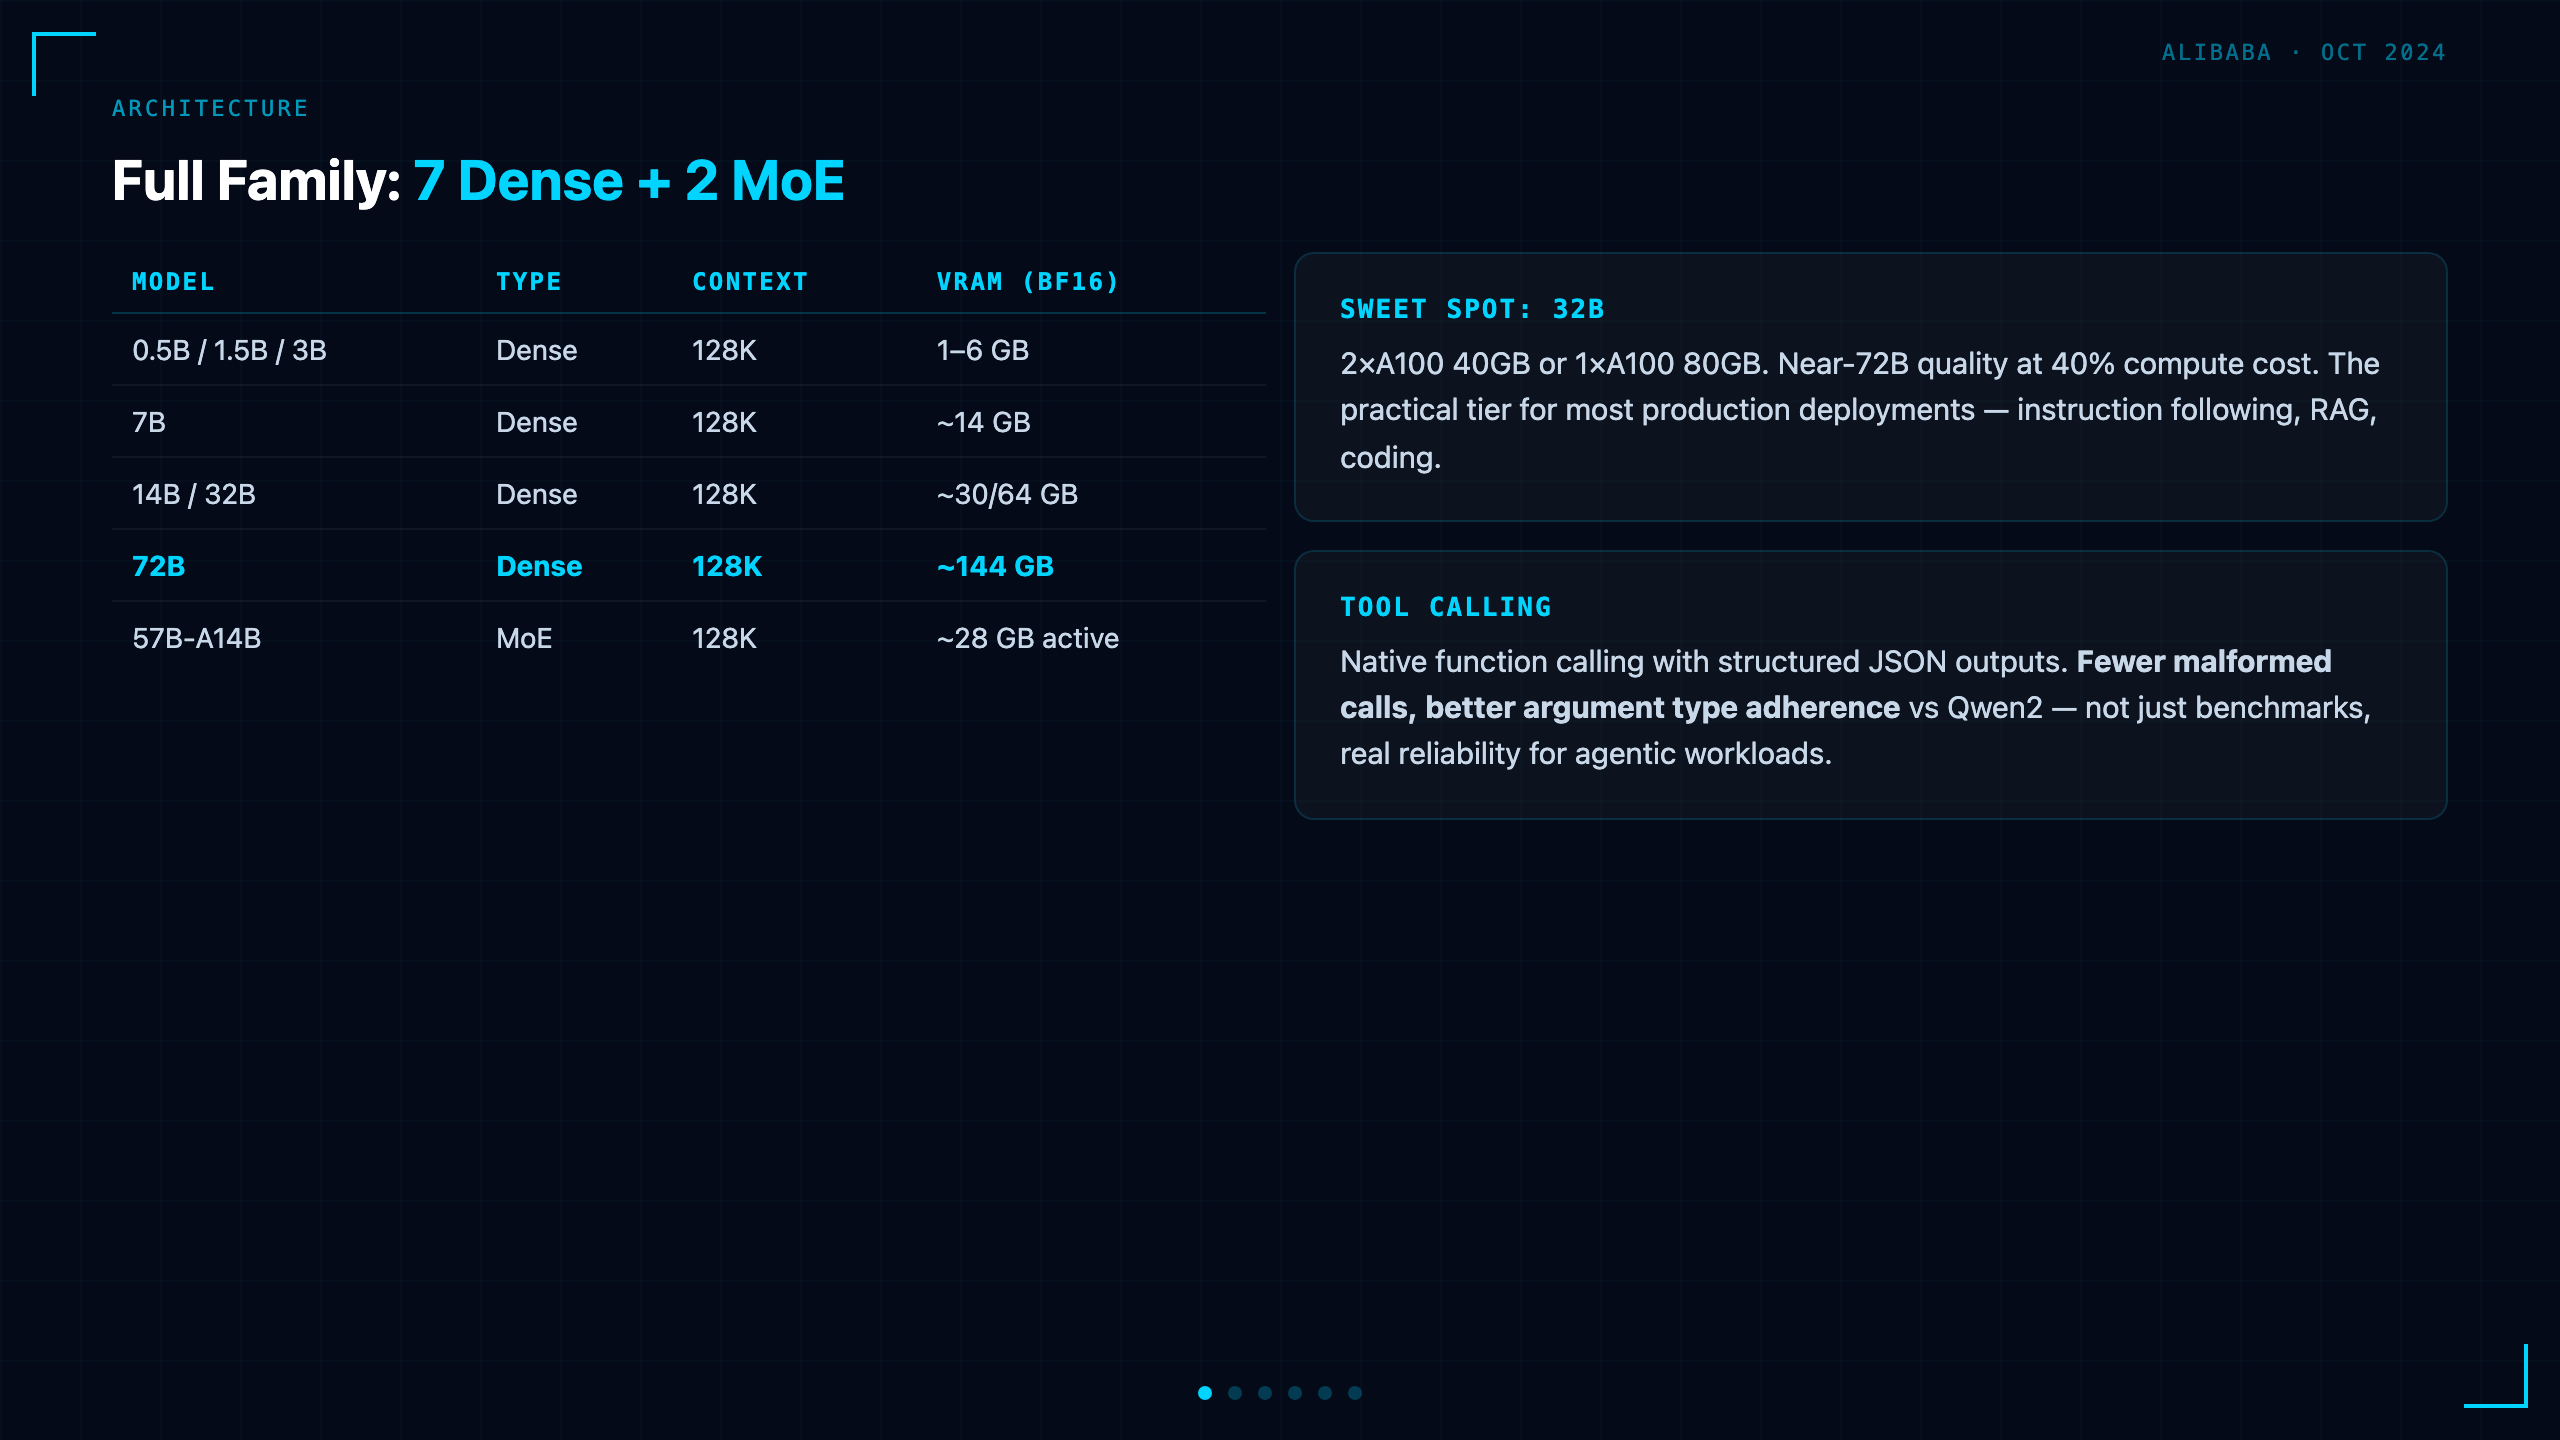
Task: Click the 'ALIBABA · OCT 2024' header text
Action: (x=2304, y=52)
